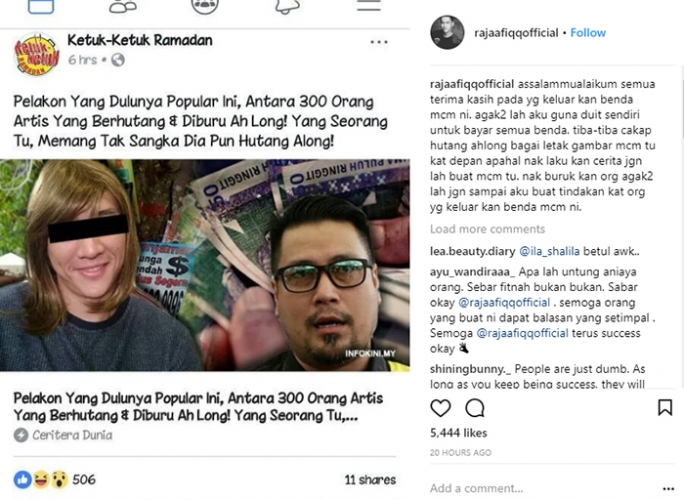Open the Facebook news feed tab icon
Image resolution: width=684 pixels, height=500 pixels.
tap(41, 7)
